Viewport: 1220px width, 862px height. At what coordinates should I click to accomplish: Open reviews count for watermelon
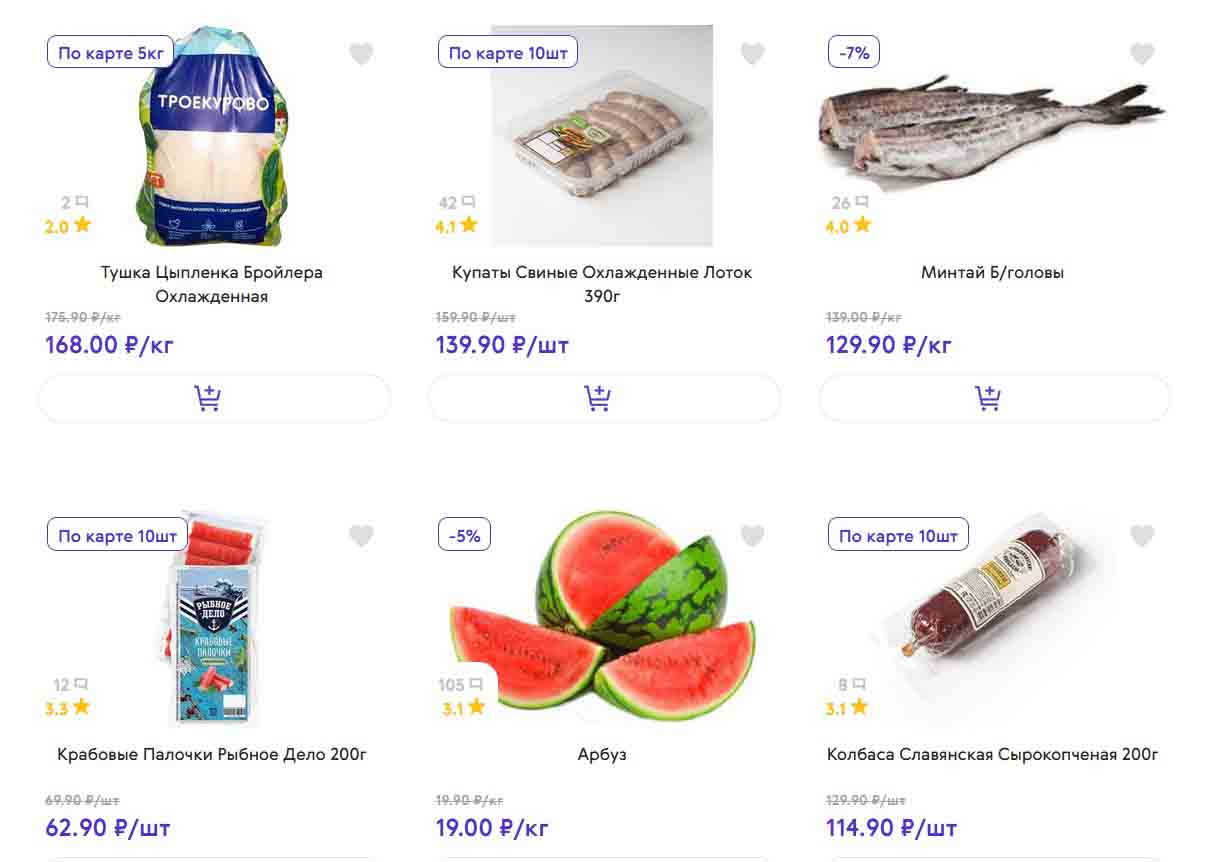[458, 685]
